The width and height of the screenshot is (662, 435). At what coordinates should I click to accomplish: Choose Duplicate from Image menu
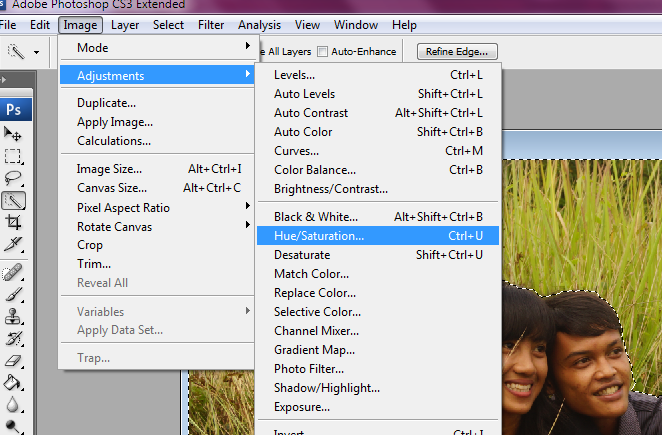(x=157, y=103)
